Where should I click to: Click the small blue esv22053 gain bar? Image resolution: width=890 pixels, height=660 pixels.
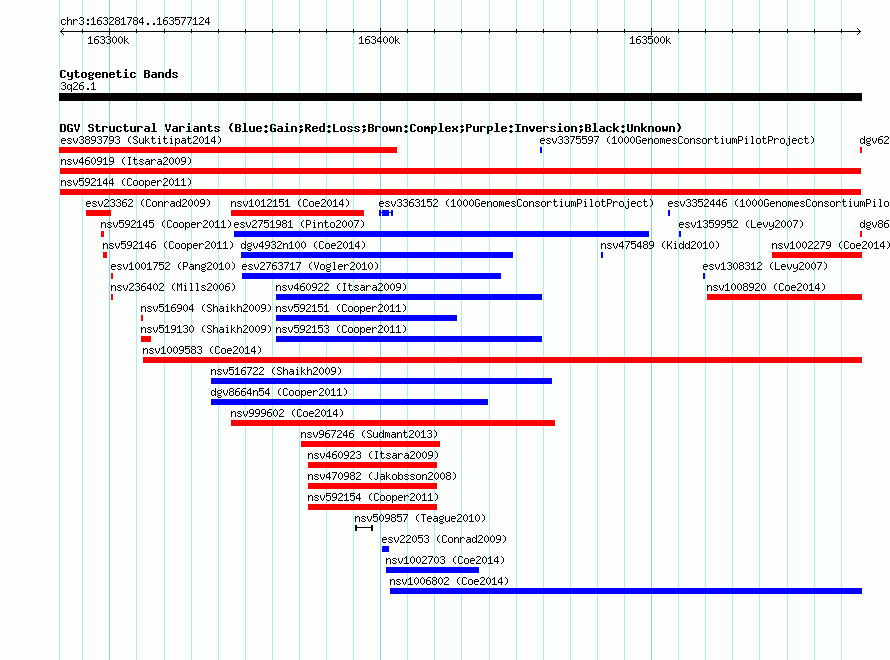385,549
